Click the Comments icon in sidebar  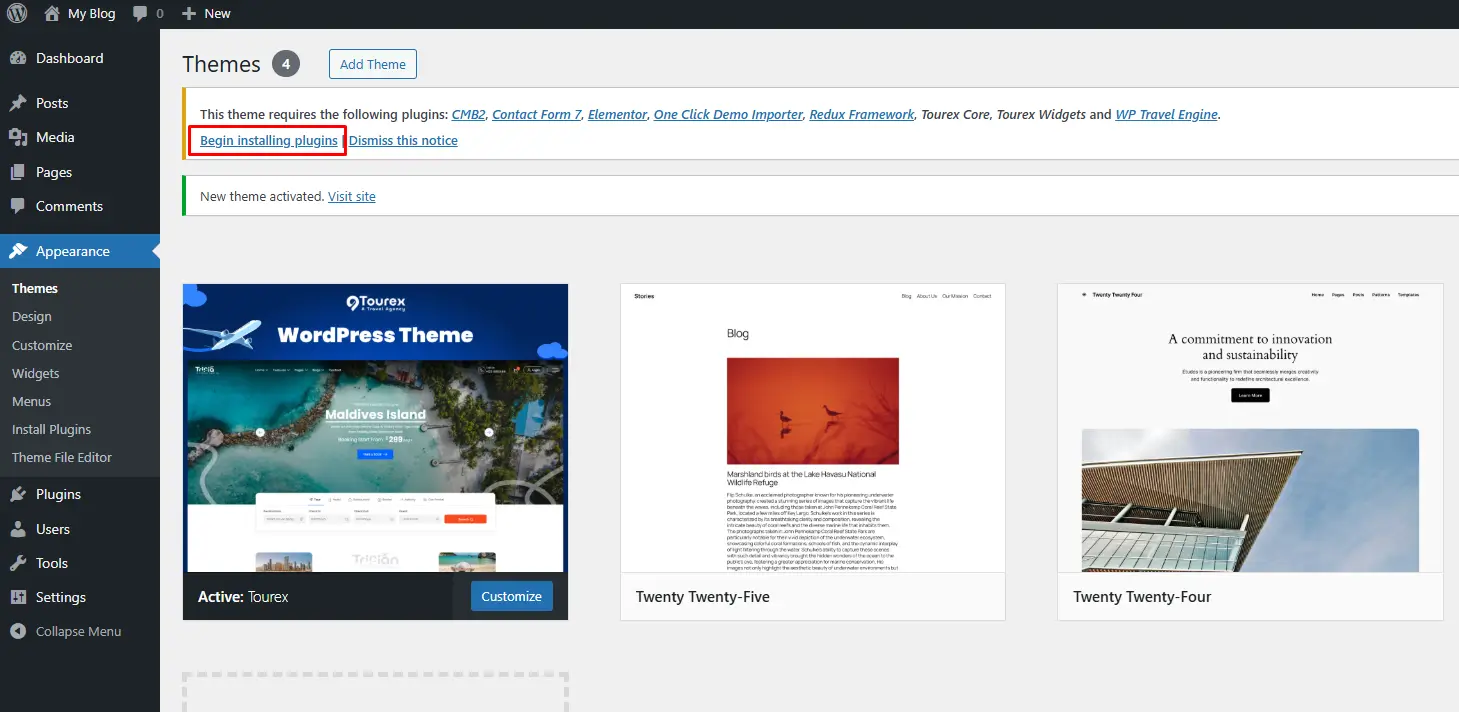pyautogui.click(x=18, y=206)
